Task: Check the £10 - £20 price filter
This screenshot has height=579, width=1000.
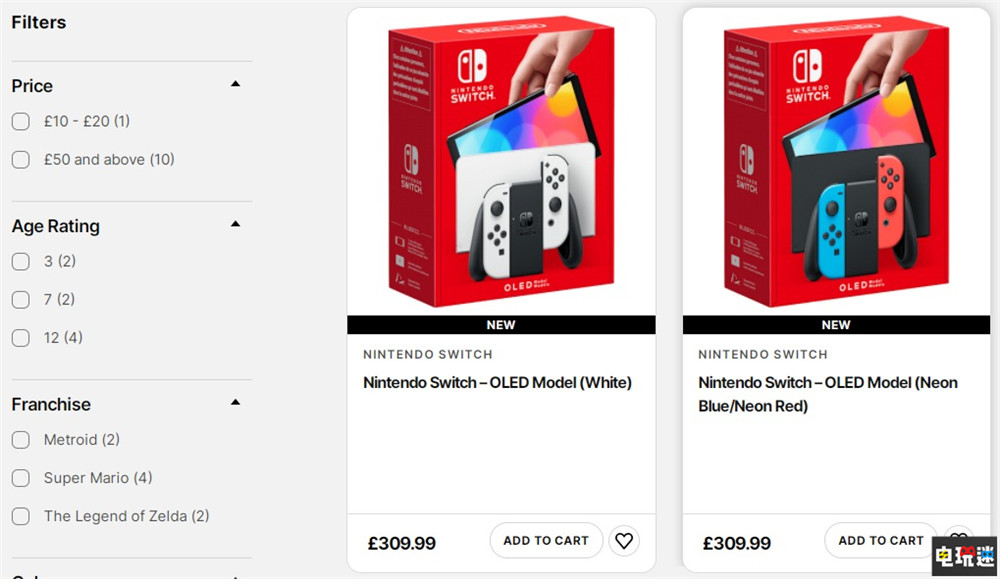Action: click(x=21, y=121)
